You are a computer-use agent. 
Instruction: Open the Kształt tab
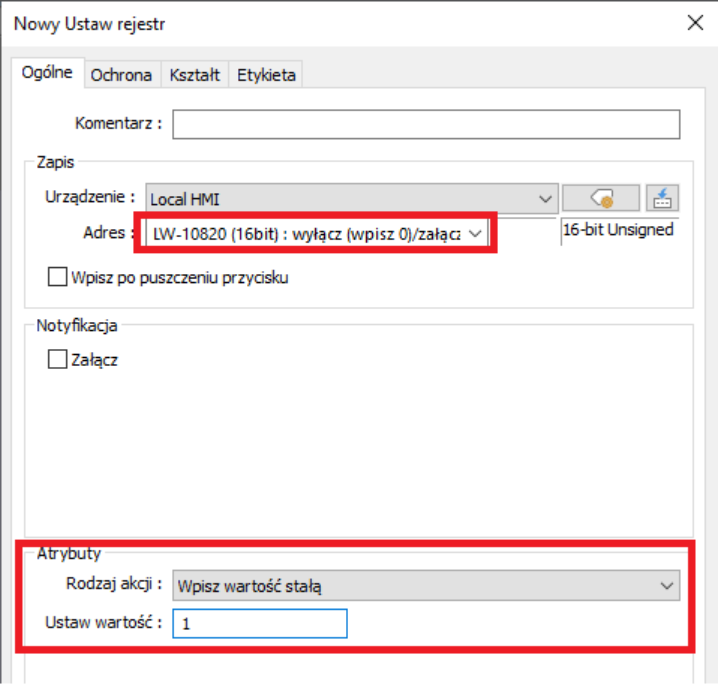[195, 75]
